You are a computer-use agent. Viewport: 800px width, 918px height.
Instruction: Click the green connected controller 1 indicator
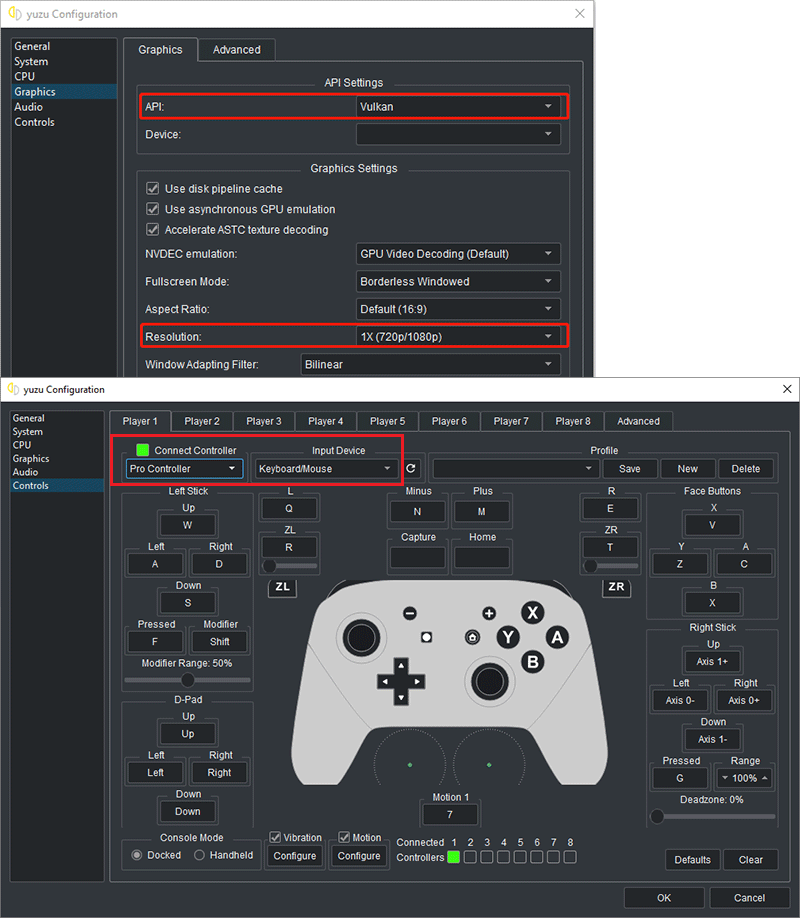[x=453, y=857]
